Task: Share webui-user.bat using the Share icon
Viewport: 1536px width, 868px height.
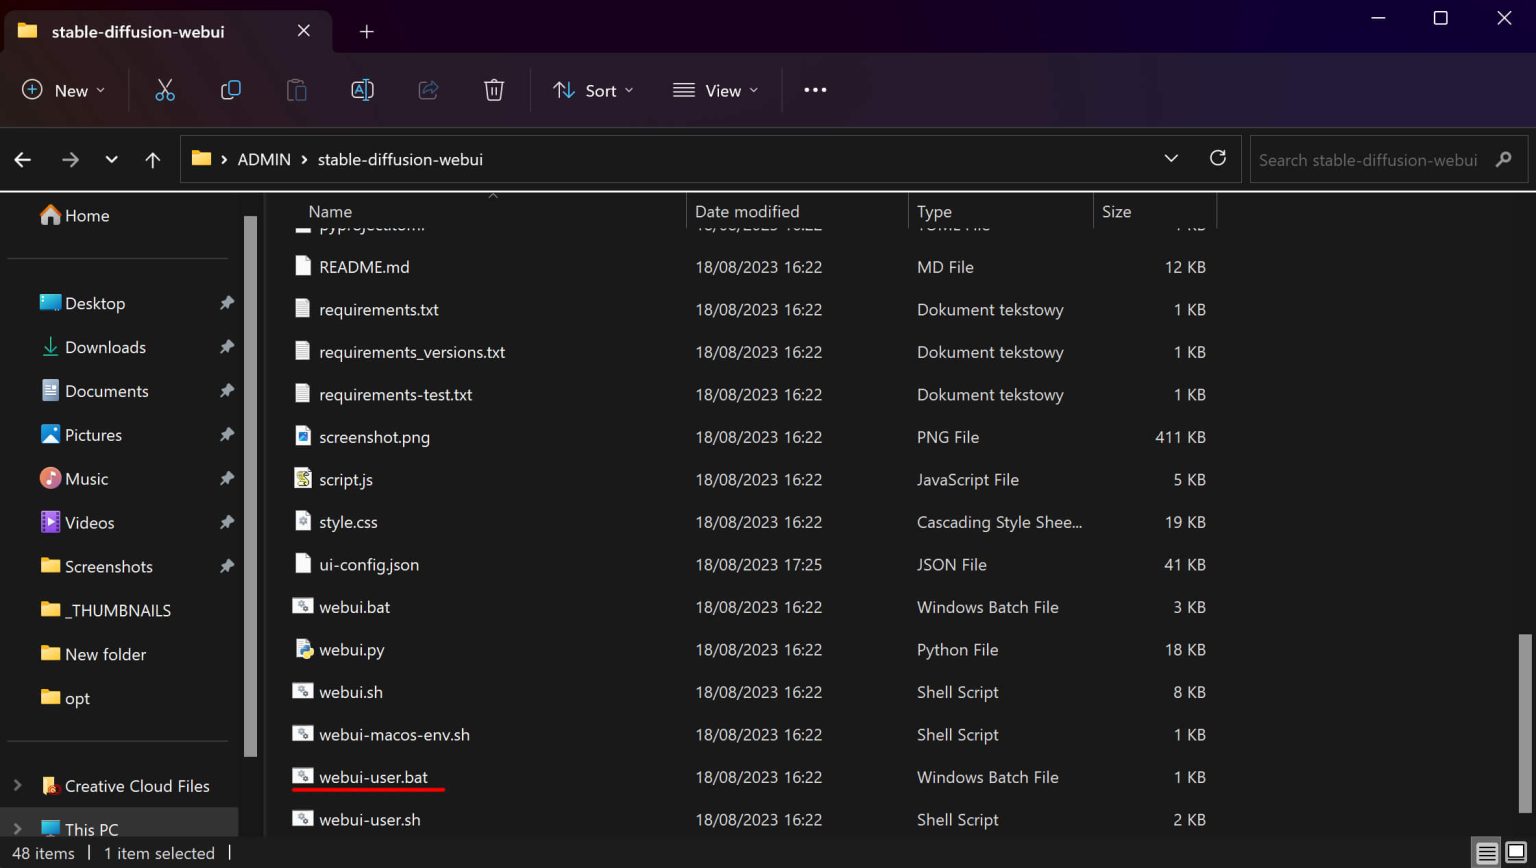Action: pyautogui.click(x=428, y=90)
